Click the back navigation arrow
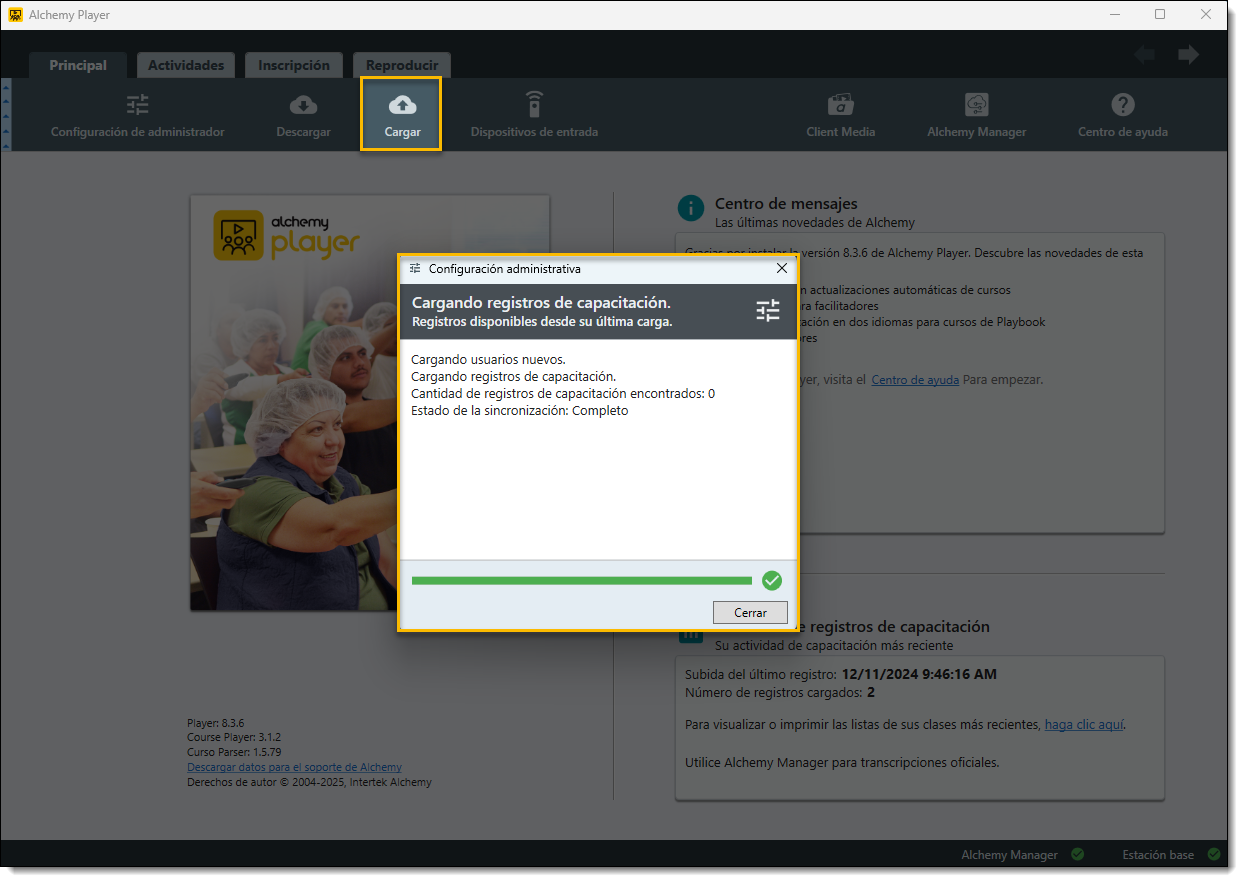Image resolution: width=1243 pixels, height=882 pixels. tap(1144, 55)
